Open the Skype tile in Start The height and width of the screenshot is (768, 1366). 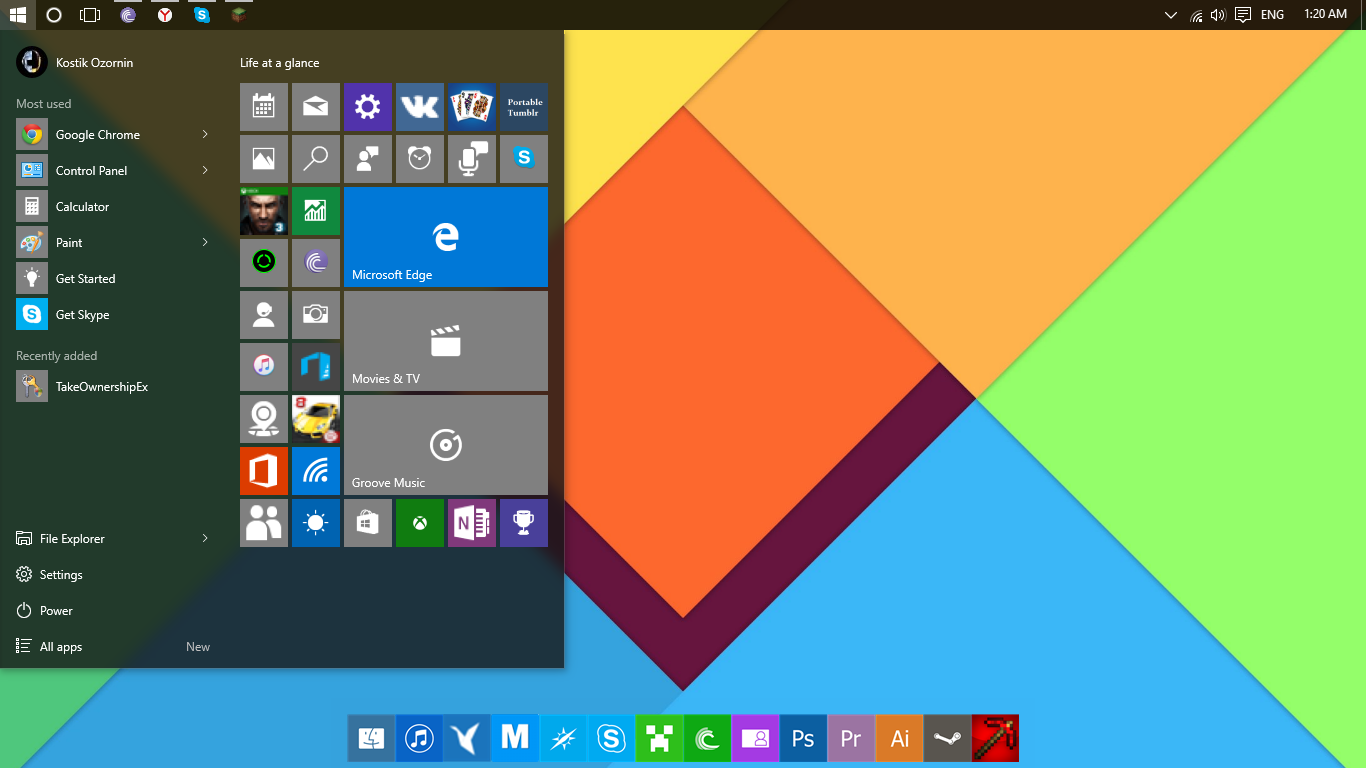point(524,159)
